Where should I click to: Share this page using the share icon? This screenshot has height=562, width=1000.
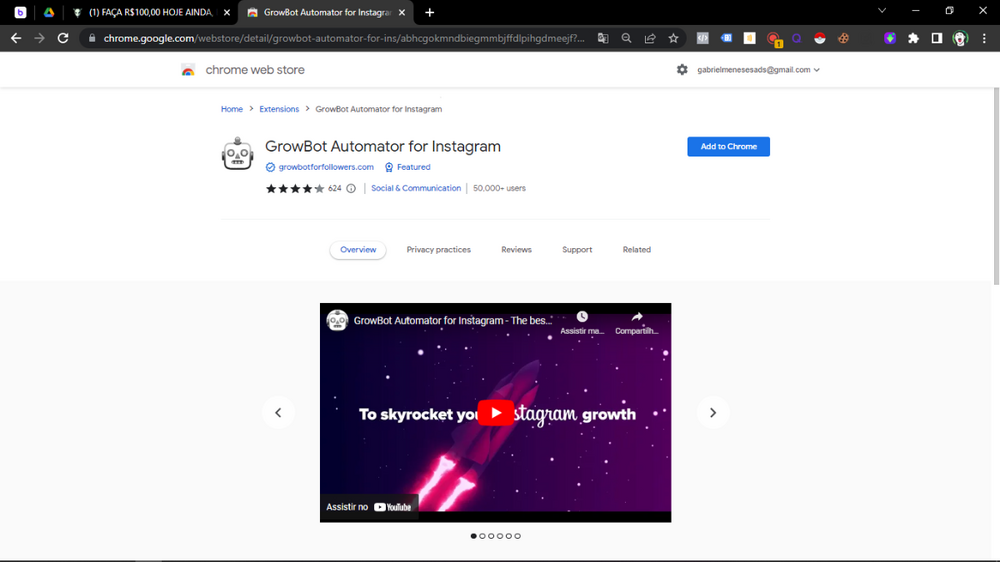650,38
